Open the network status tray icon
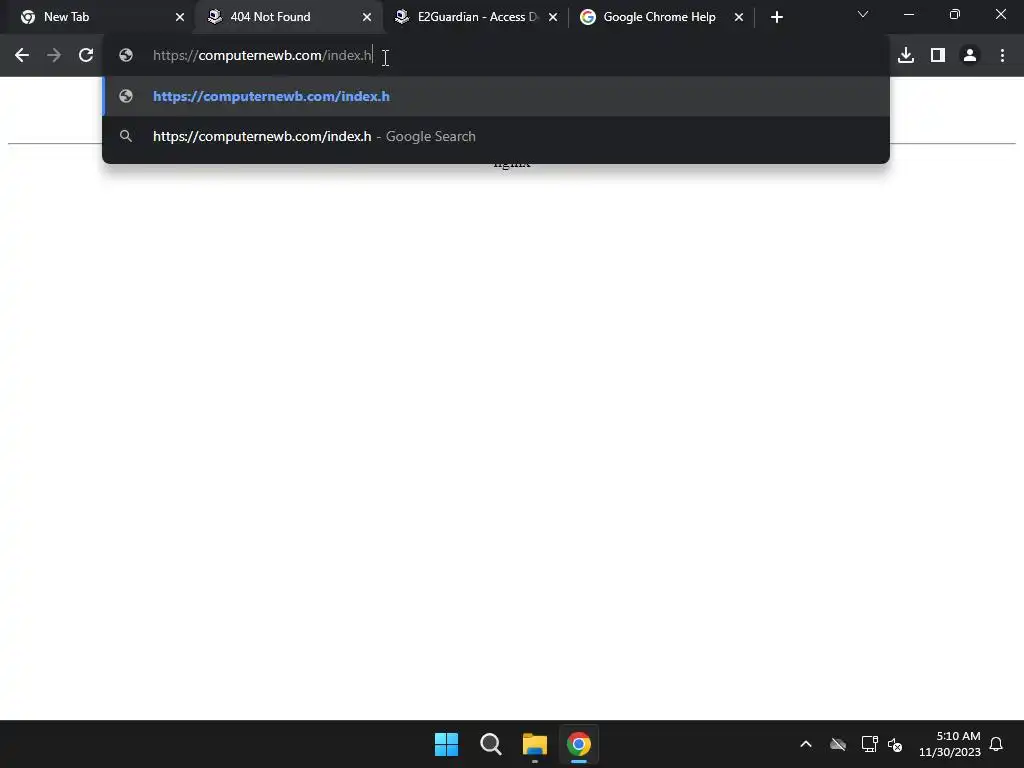Viewport: 1024px width, 768px height. [x=869, y=744]
